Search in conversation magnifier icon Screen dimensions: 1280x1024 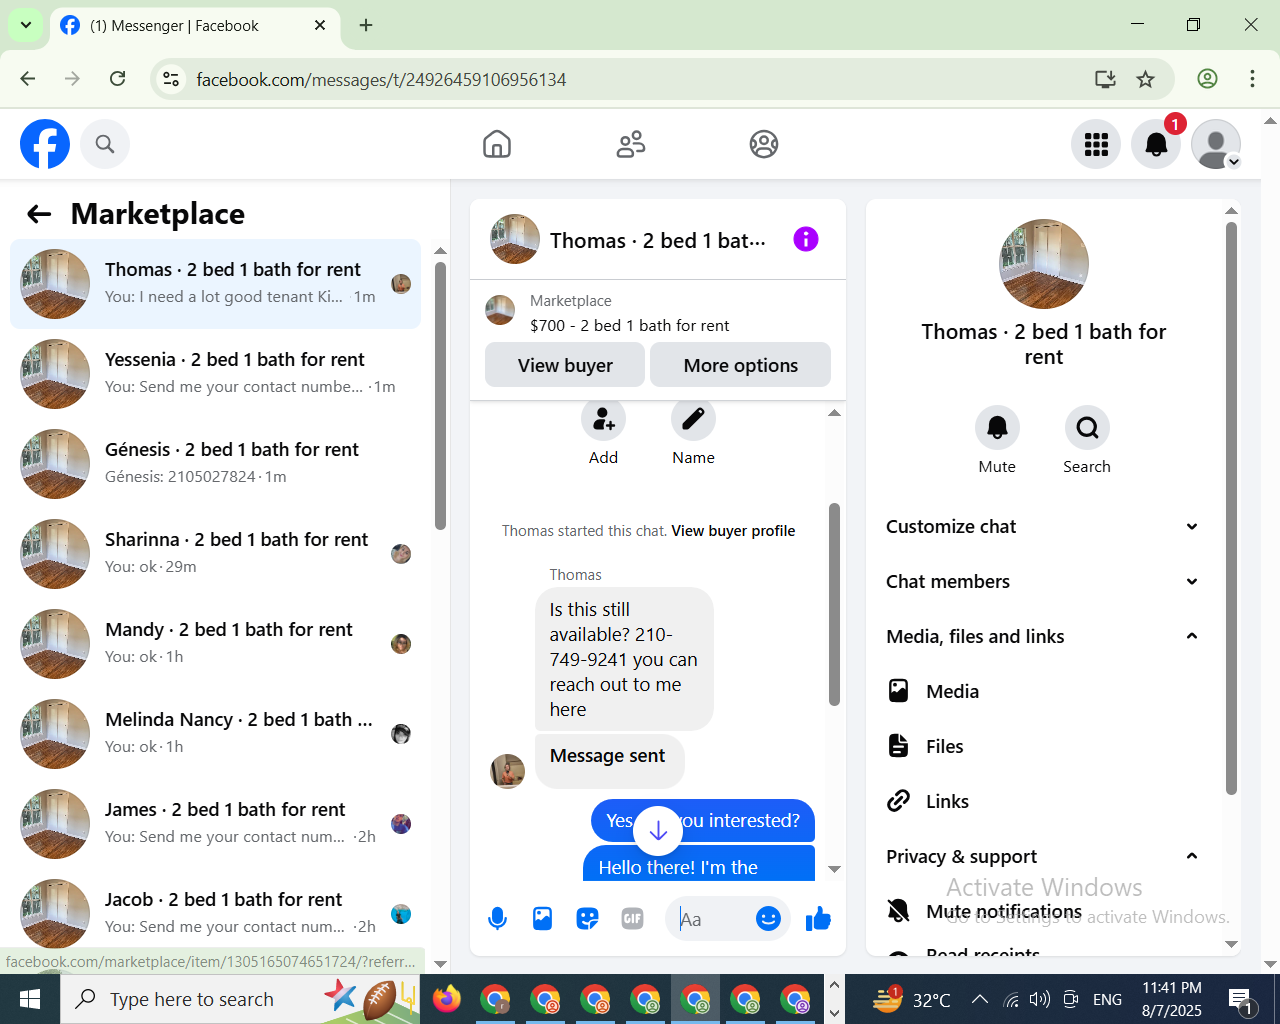(1087, 428)
